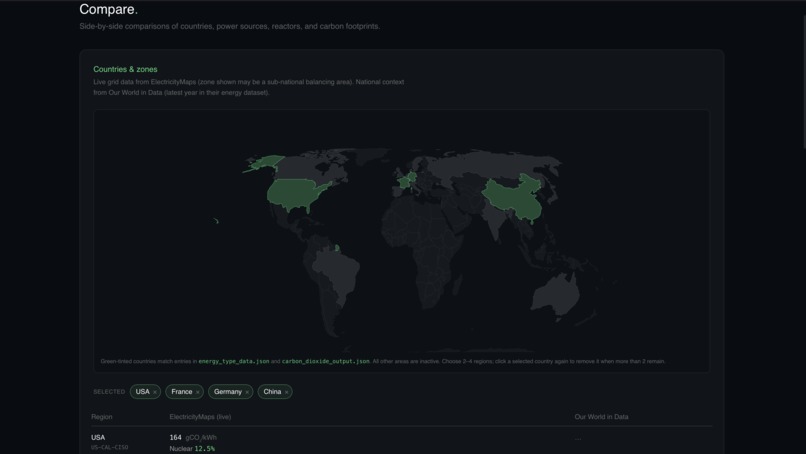Select the USA chip label
This screenshot has height=454, width=806.
(142, 392)
